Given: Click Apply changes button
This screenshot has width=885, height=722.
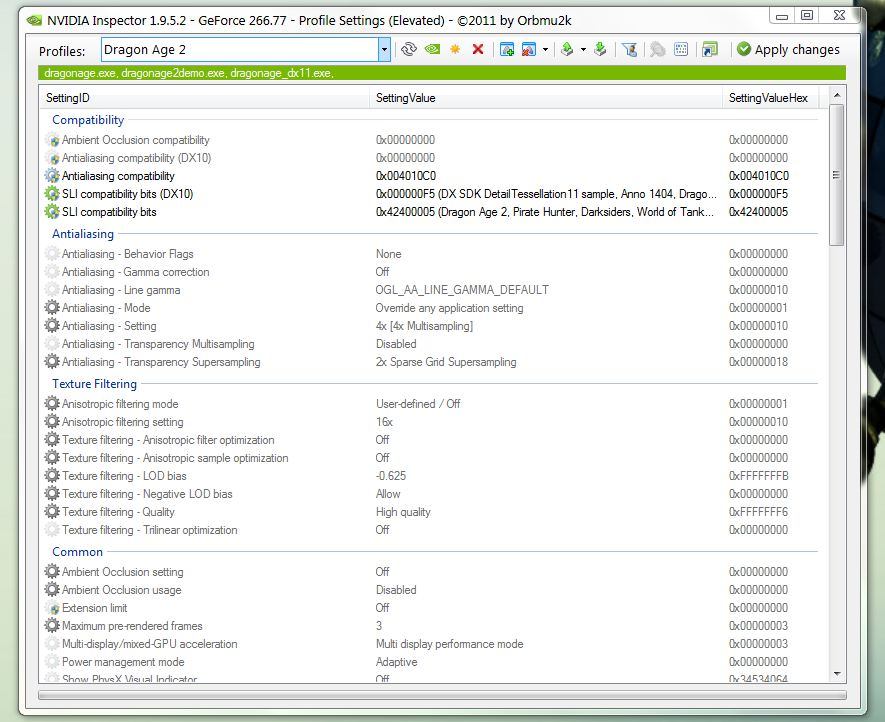Looking at the screenshot, I should [x=788, y=50].
